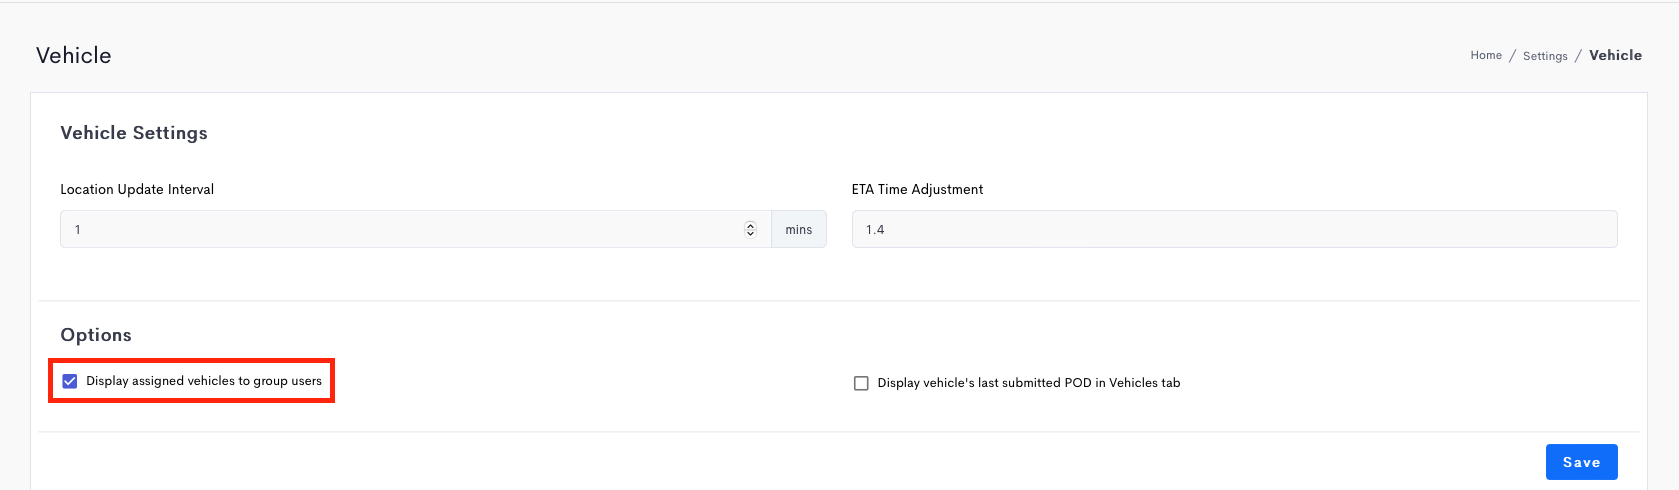The height and width of the screenshot is (490, 1679).
Task: Focus the ETA Time Adjustment field
Action: [x=1234, y=229]
